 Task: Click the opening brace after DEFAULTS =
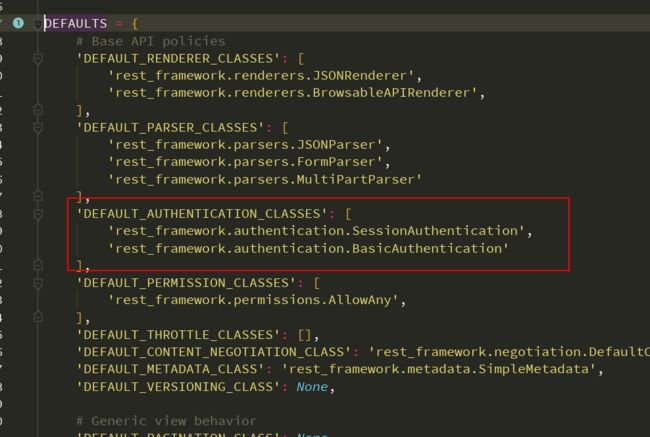[x=135, y=24]
